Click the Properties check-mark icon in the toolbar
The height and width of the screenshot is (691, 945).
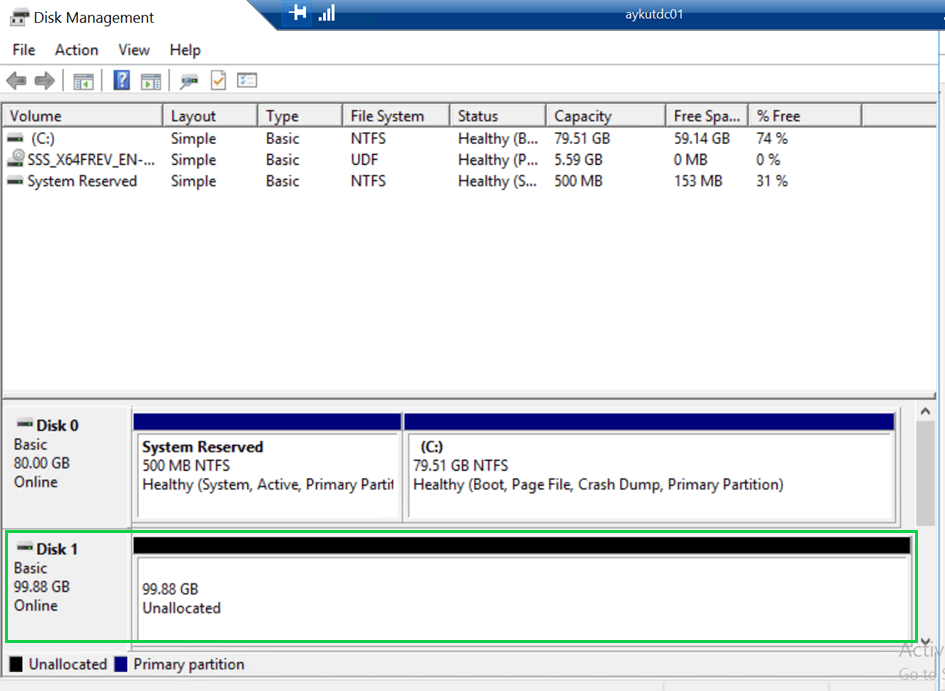point(218,81)
